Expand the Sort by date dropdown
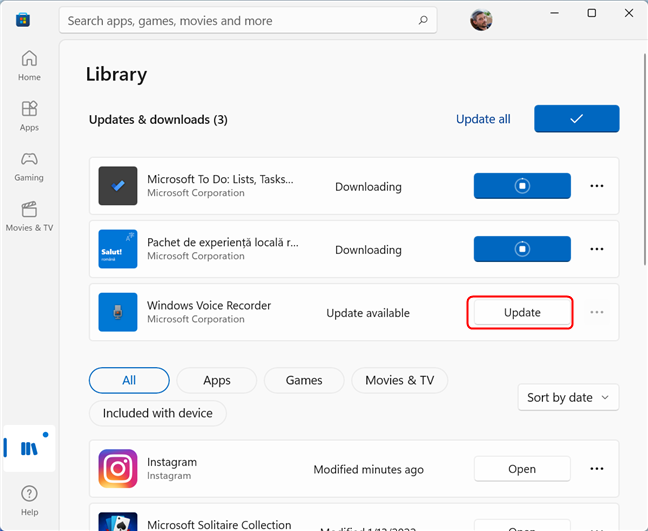Viewport: 648px width, 531px height. click(568, 398)
